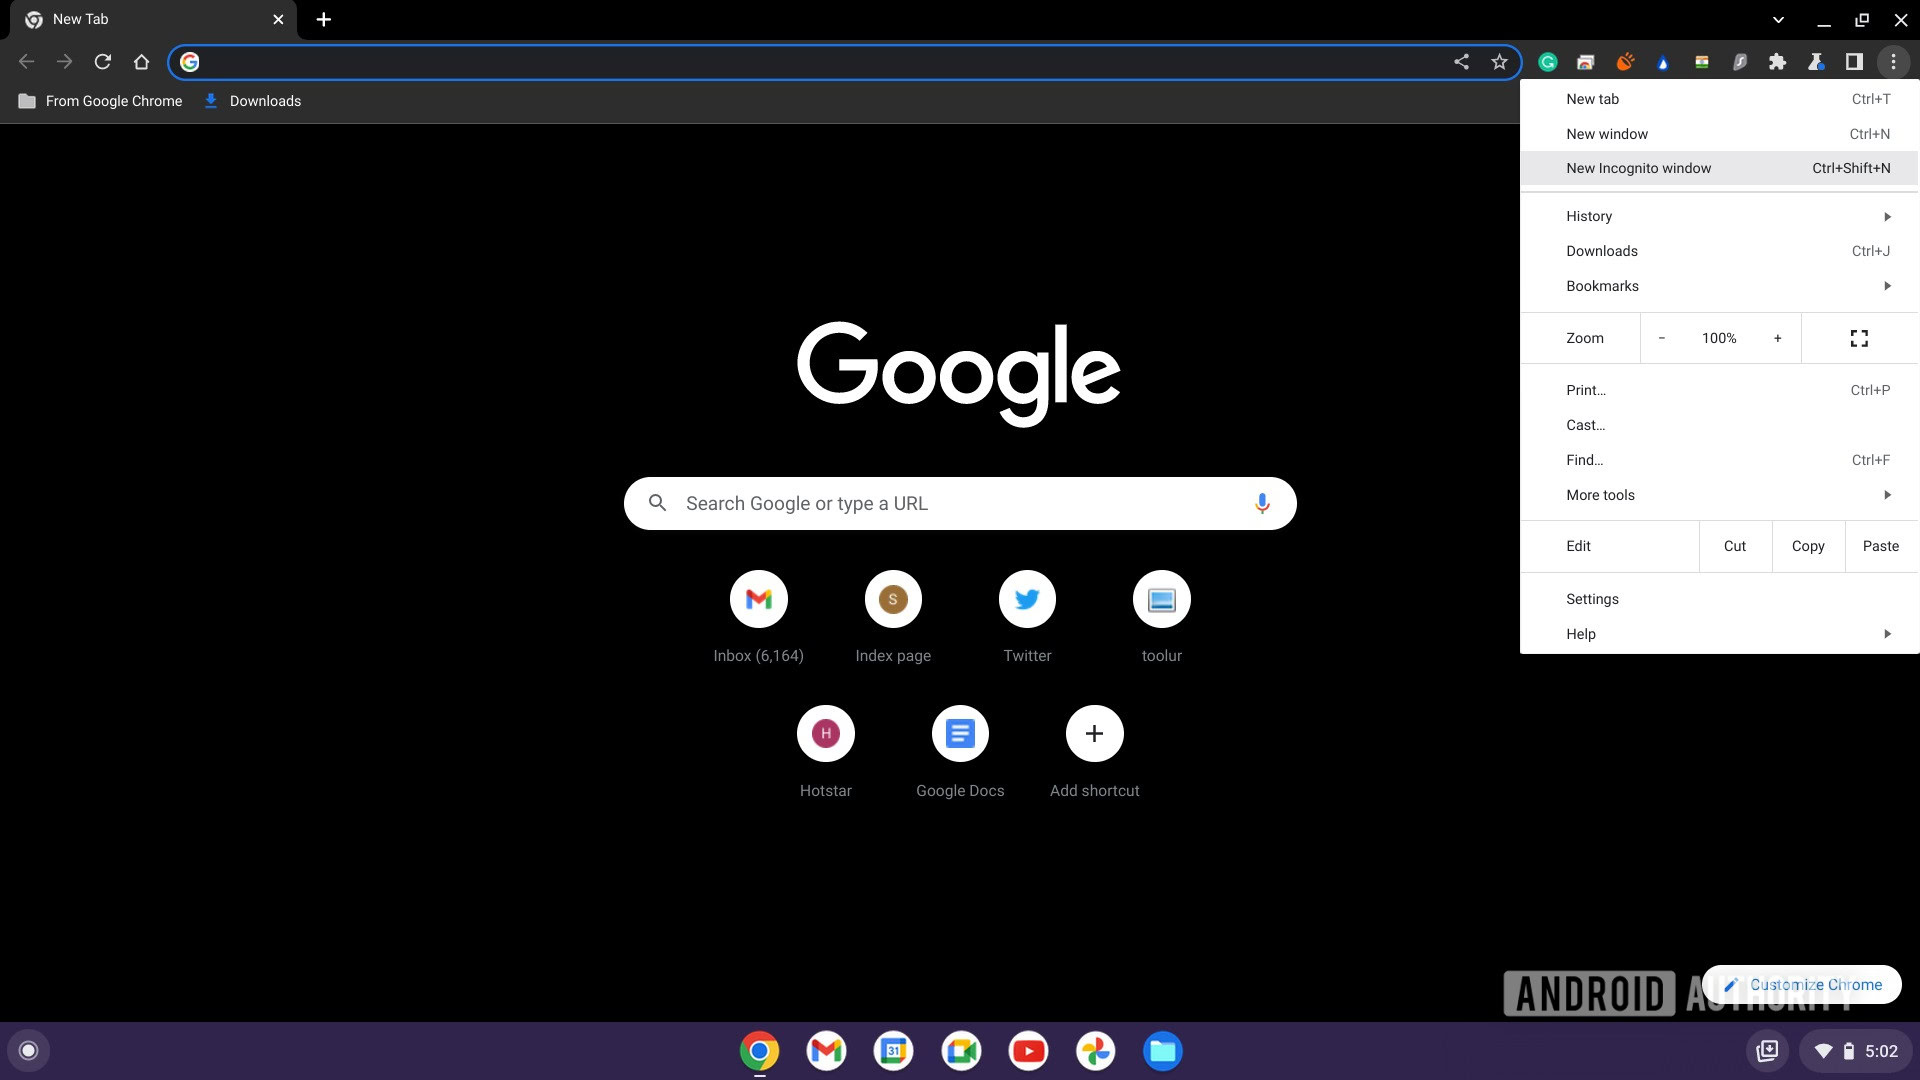Screen dimensions: 1920x1080
Task: Click Add shortcut button on new tab
Action: pos(1095,733)
